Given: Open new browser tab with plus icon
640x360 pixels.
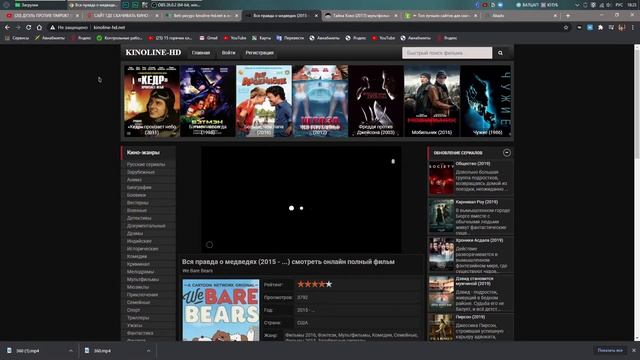Looking at the screenshot, I should coord(568,16).
